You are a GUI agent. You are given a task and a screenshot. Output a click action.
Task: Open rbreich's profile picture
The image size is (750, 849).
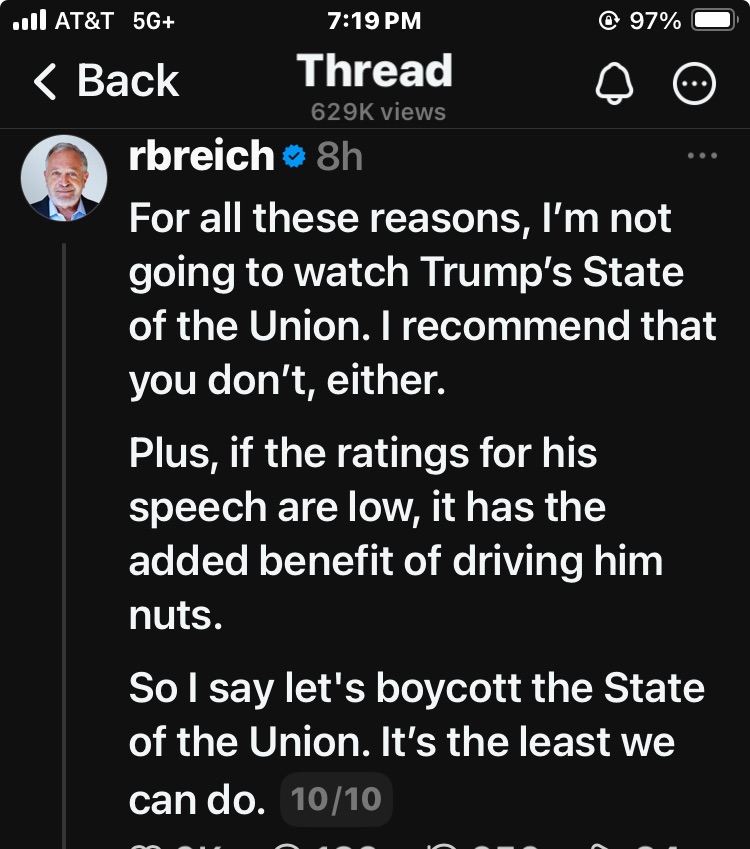pyautogui.click(x=64, y=178)
